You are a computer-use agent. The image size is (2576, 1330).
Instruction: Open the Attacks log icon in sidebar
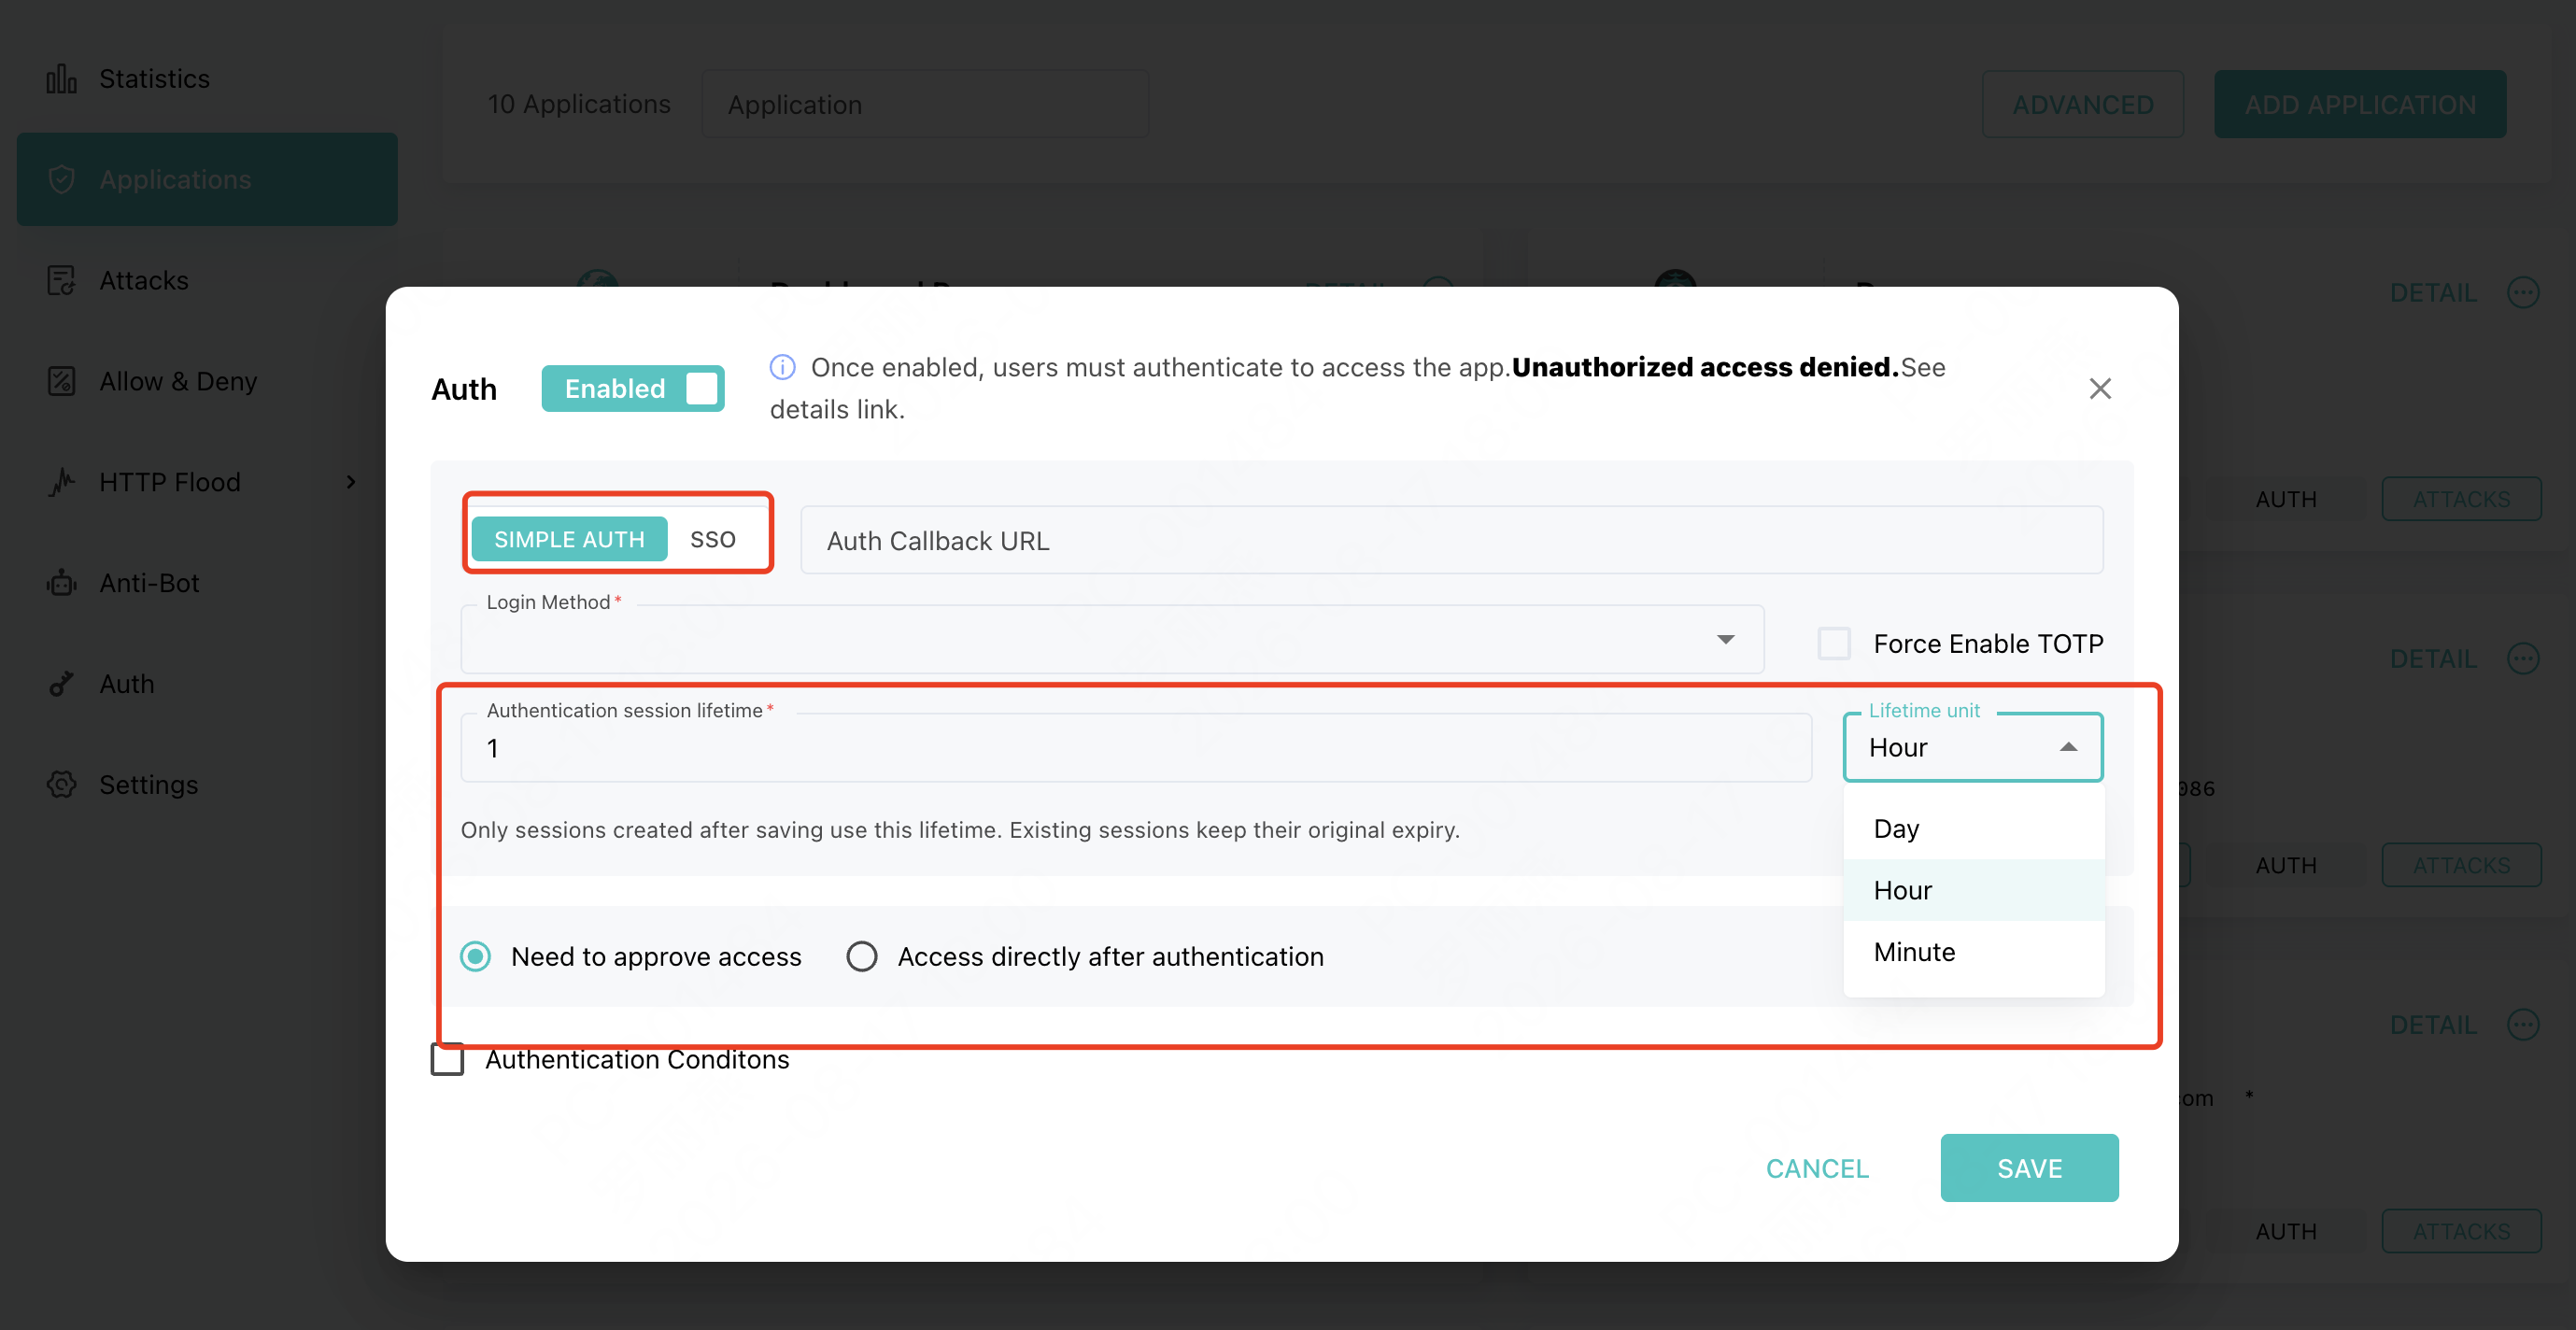click(x=61, y=280)
